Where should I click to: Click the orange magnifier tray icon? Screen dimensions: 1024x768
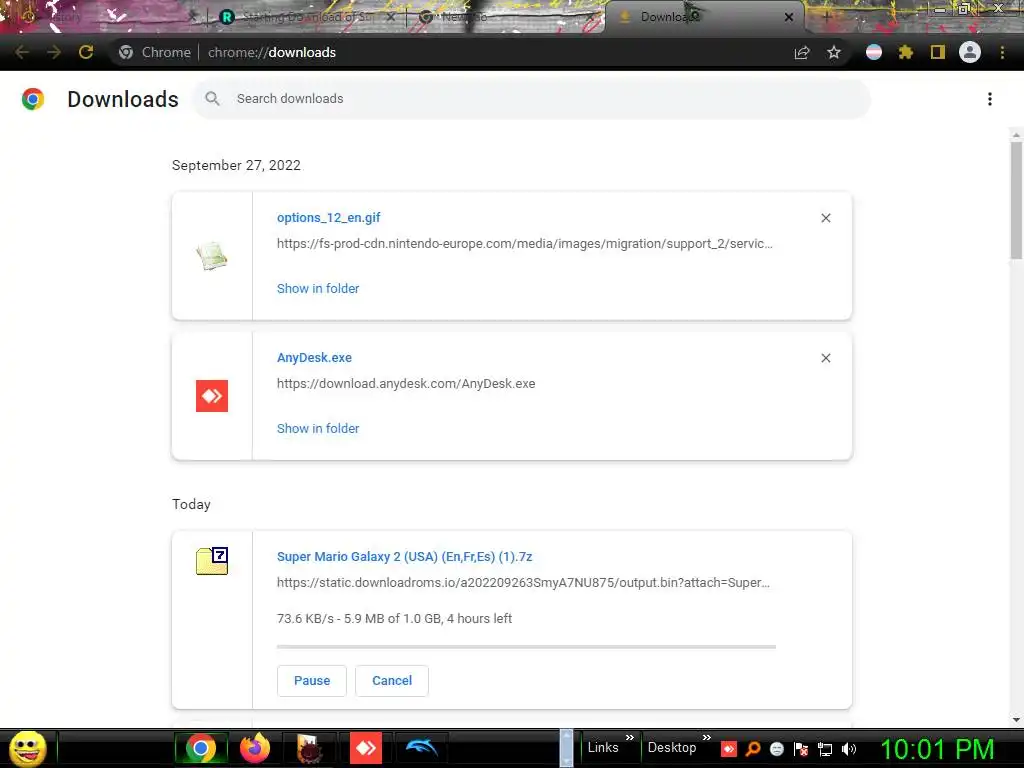click(x=753, y=749)
